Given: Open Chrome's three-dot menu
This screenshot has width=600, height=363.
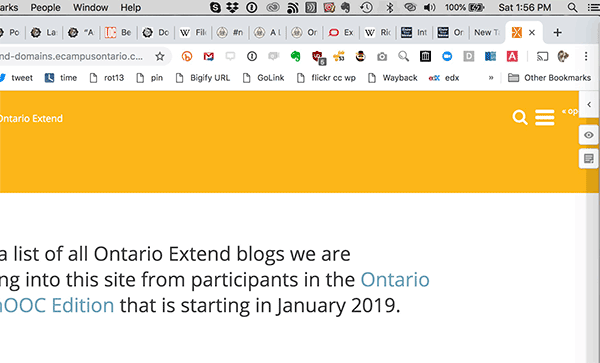Looking at the screenshot, I should coord(586,57).
